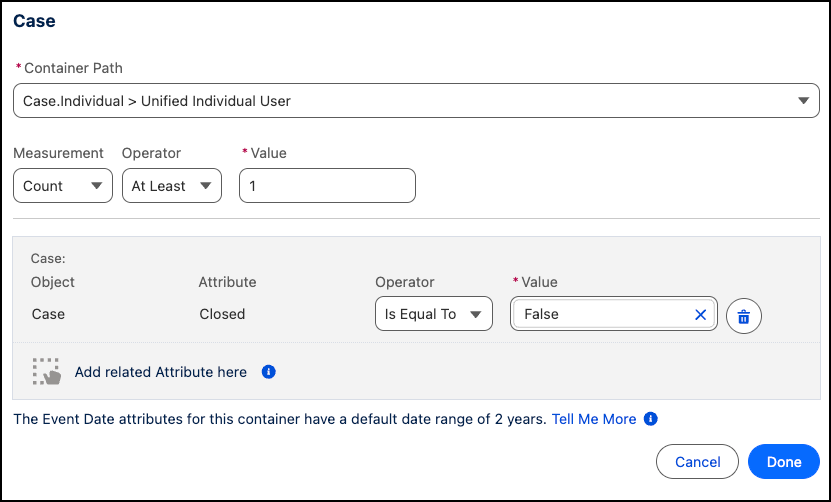The image size is (831, 502).
Task: Expand the Is Equal To operator dropdown
Action: 433,314
